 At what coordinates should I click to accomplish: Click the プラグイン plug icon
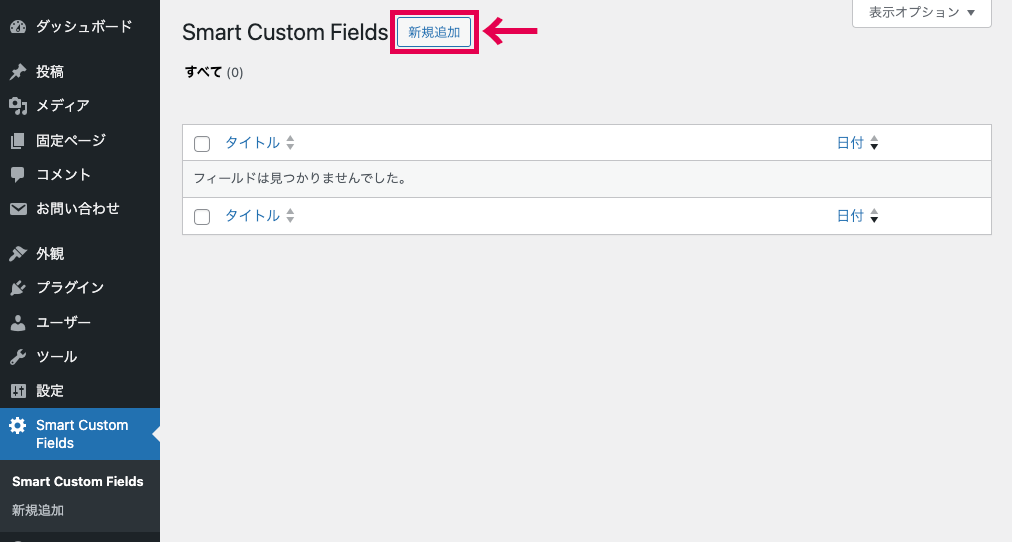point(18,288)
